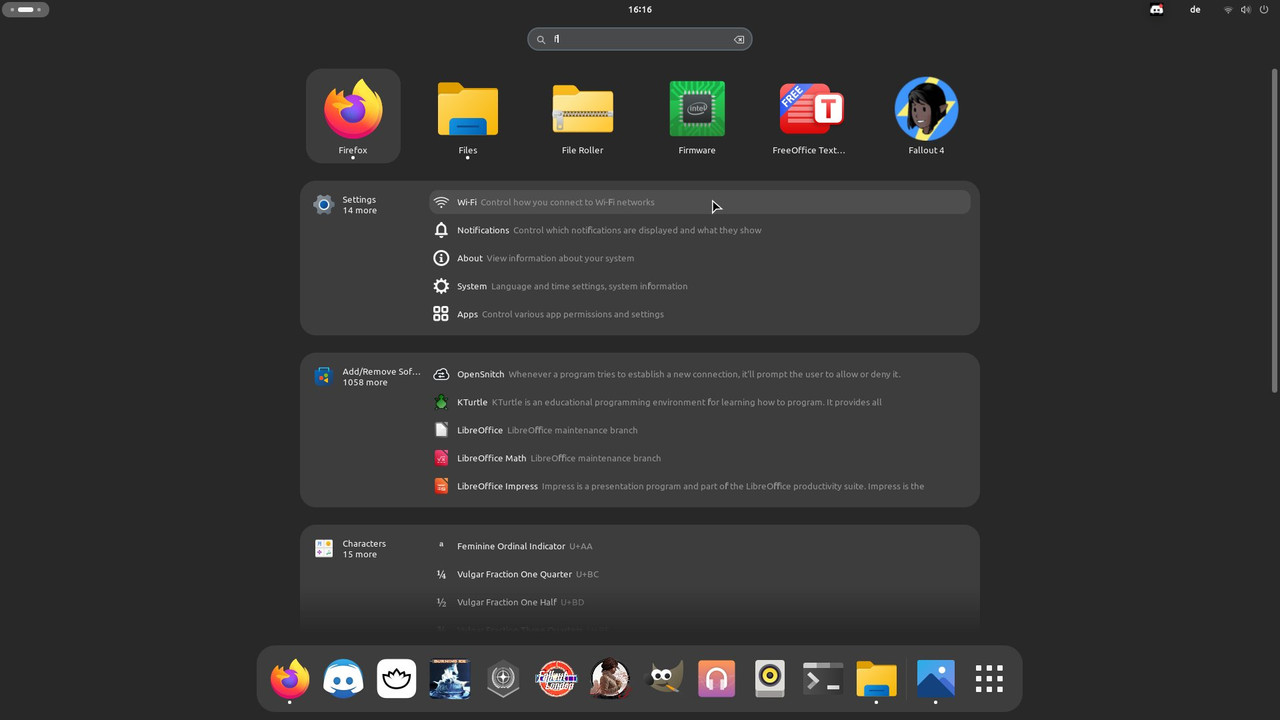Launch Firefox from the app search results
1280x720 pixels.
pyautogui.click(x=353, y=116)
